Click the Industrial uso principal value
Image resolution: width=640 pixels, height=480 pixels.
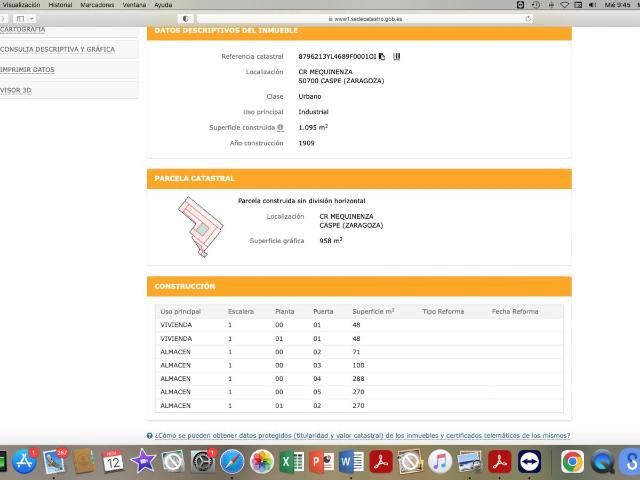point(313,112)
